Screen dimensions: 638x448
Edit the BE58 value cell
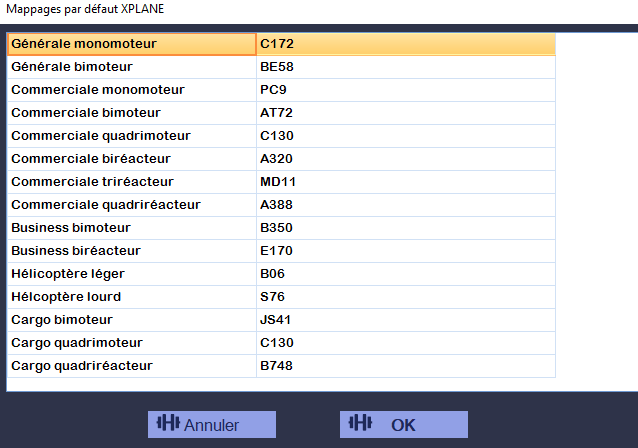406,67
